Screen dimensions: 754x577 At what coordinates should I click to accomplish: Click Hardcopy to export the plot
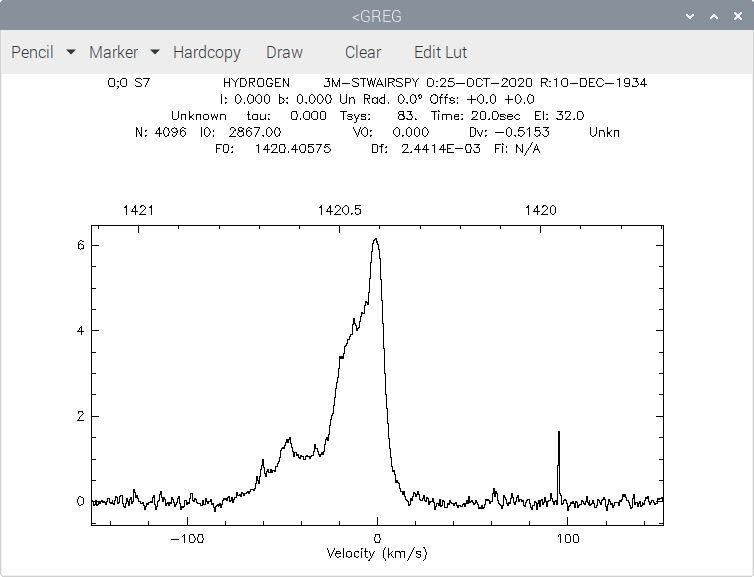207,52
